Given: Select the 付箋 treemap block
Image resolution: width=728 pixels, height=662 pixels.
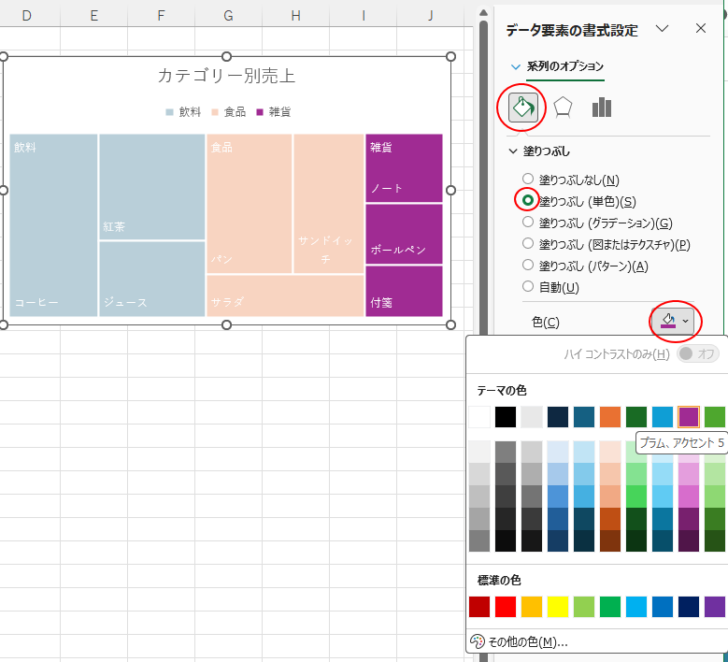Looking at the screenshot, I should 404,291.
